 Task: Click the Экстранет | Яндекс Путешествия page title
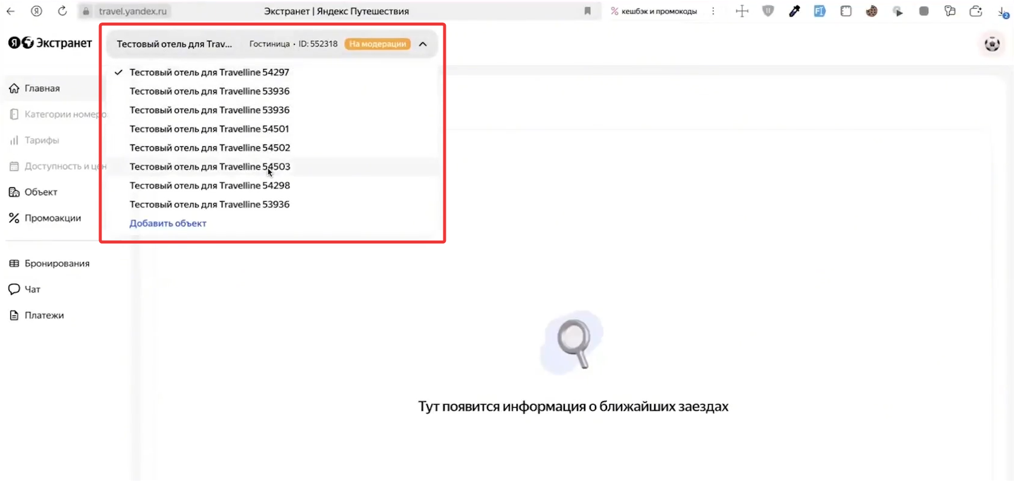pos(336,11)
